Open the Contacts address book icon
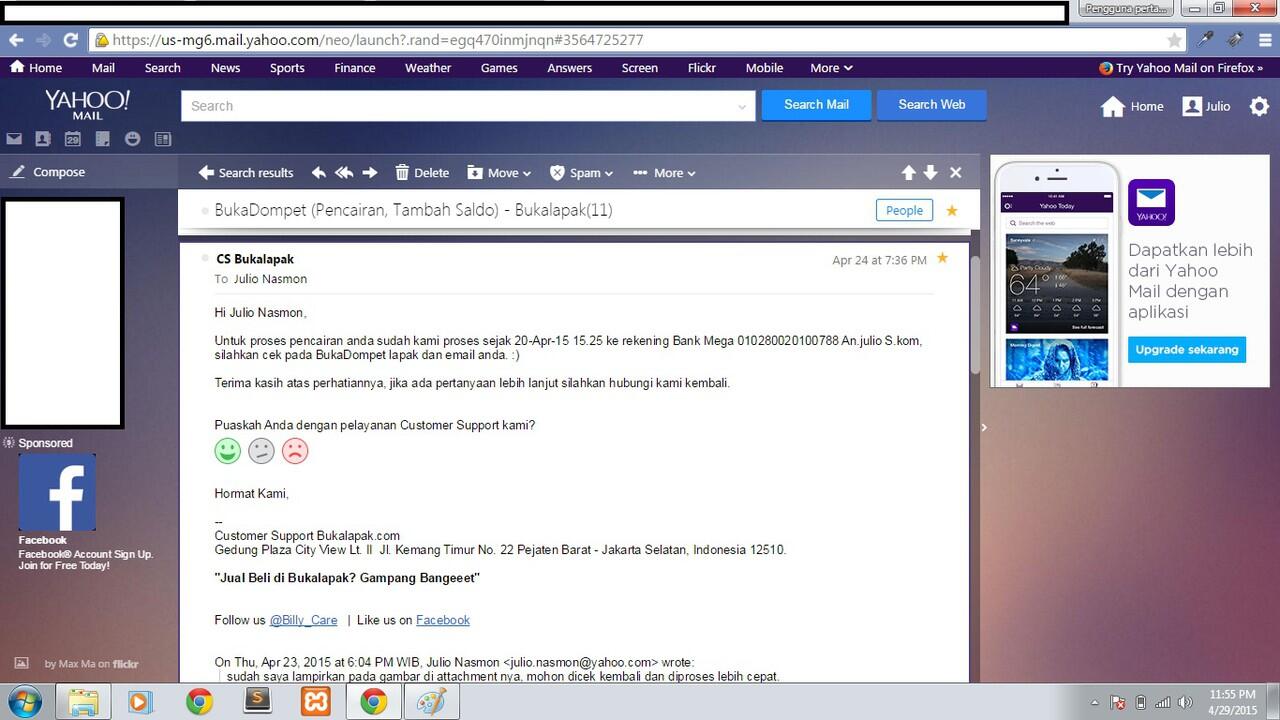 43,139
